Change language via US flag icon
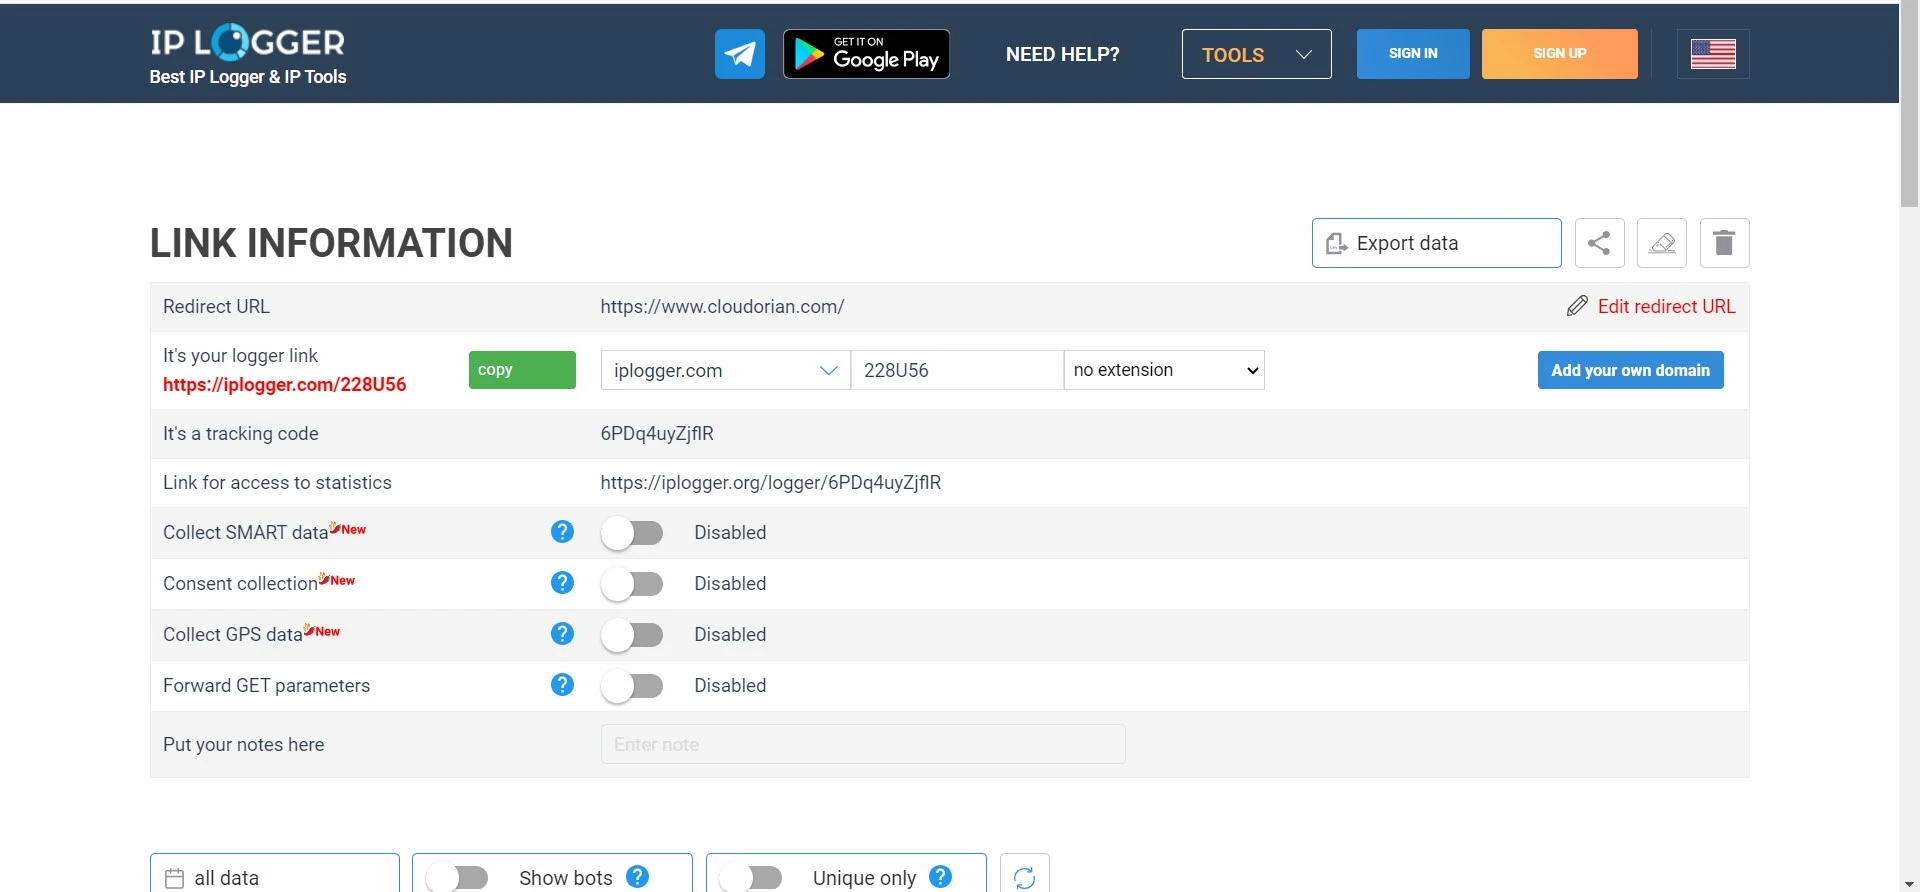 (1713, 54)
